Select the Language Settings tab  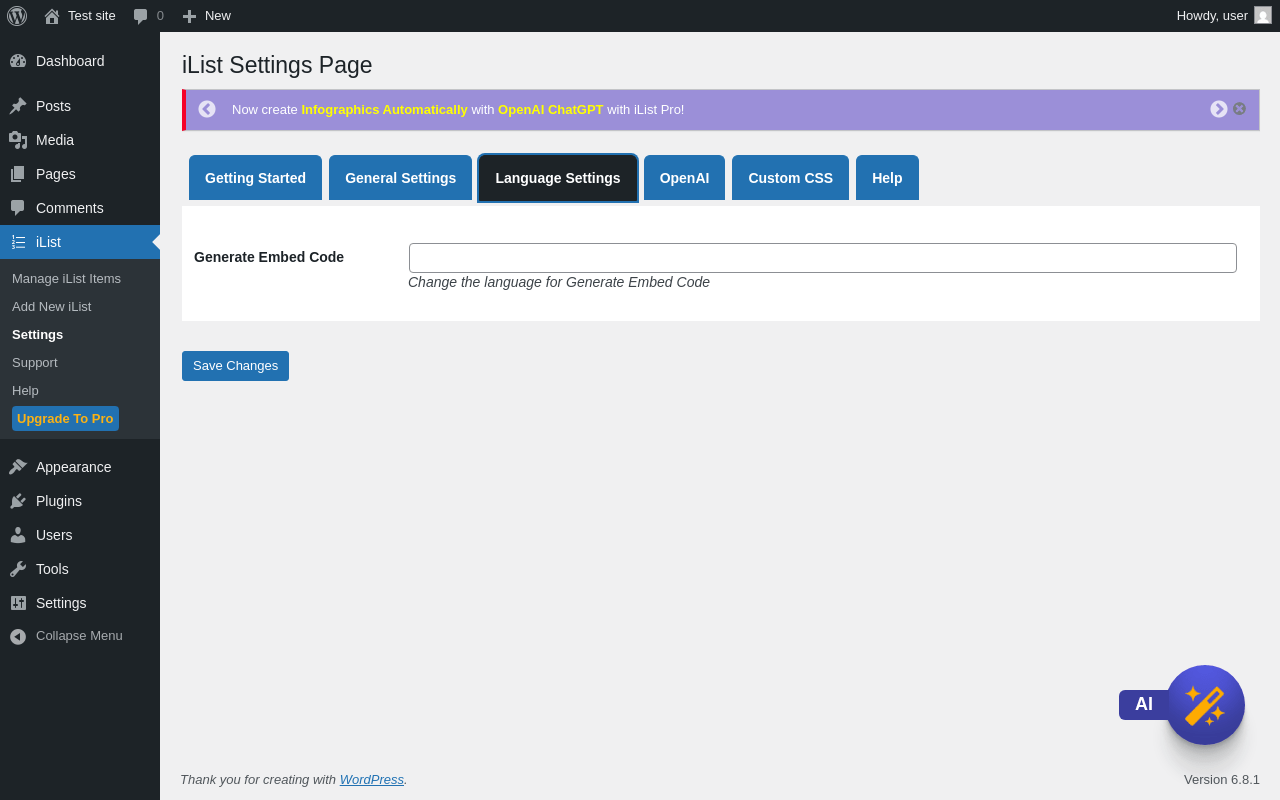pyautogui.click(x=558, y=178)
